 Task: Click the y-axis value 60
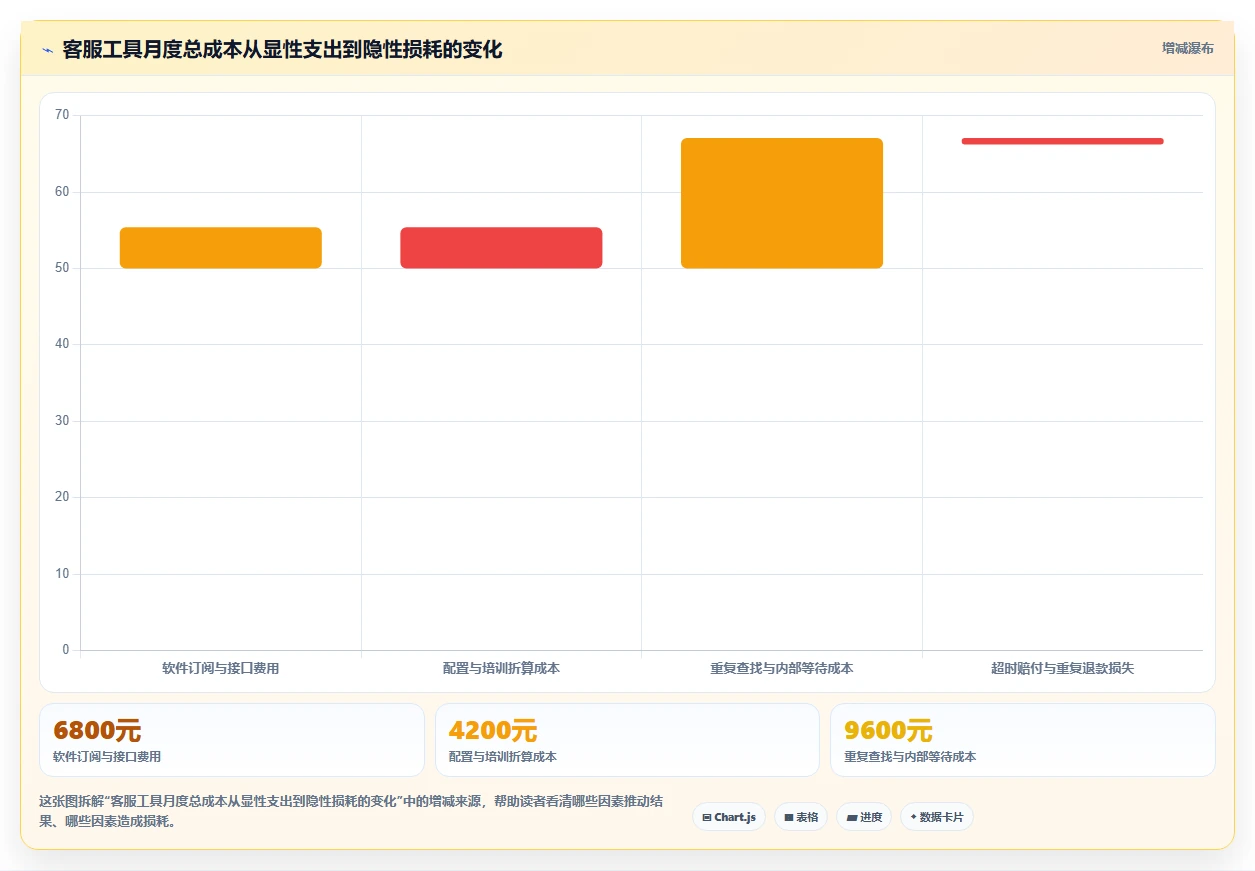coord(62,191)
